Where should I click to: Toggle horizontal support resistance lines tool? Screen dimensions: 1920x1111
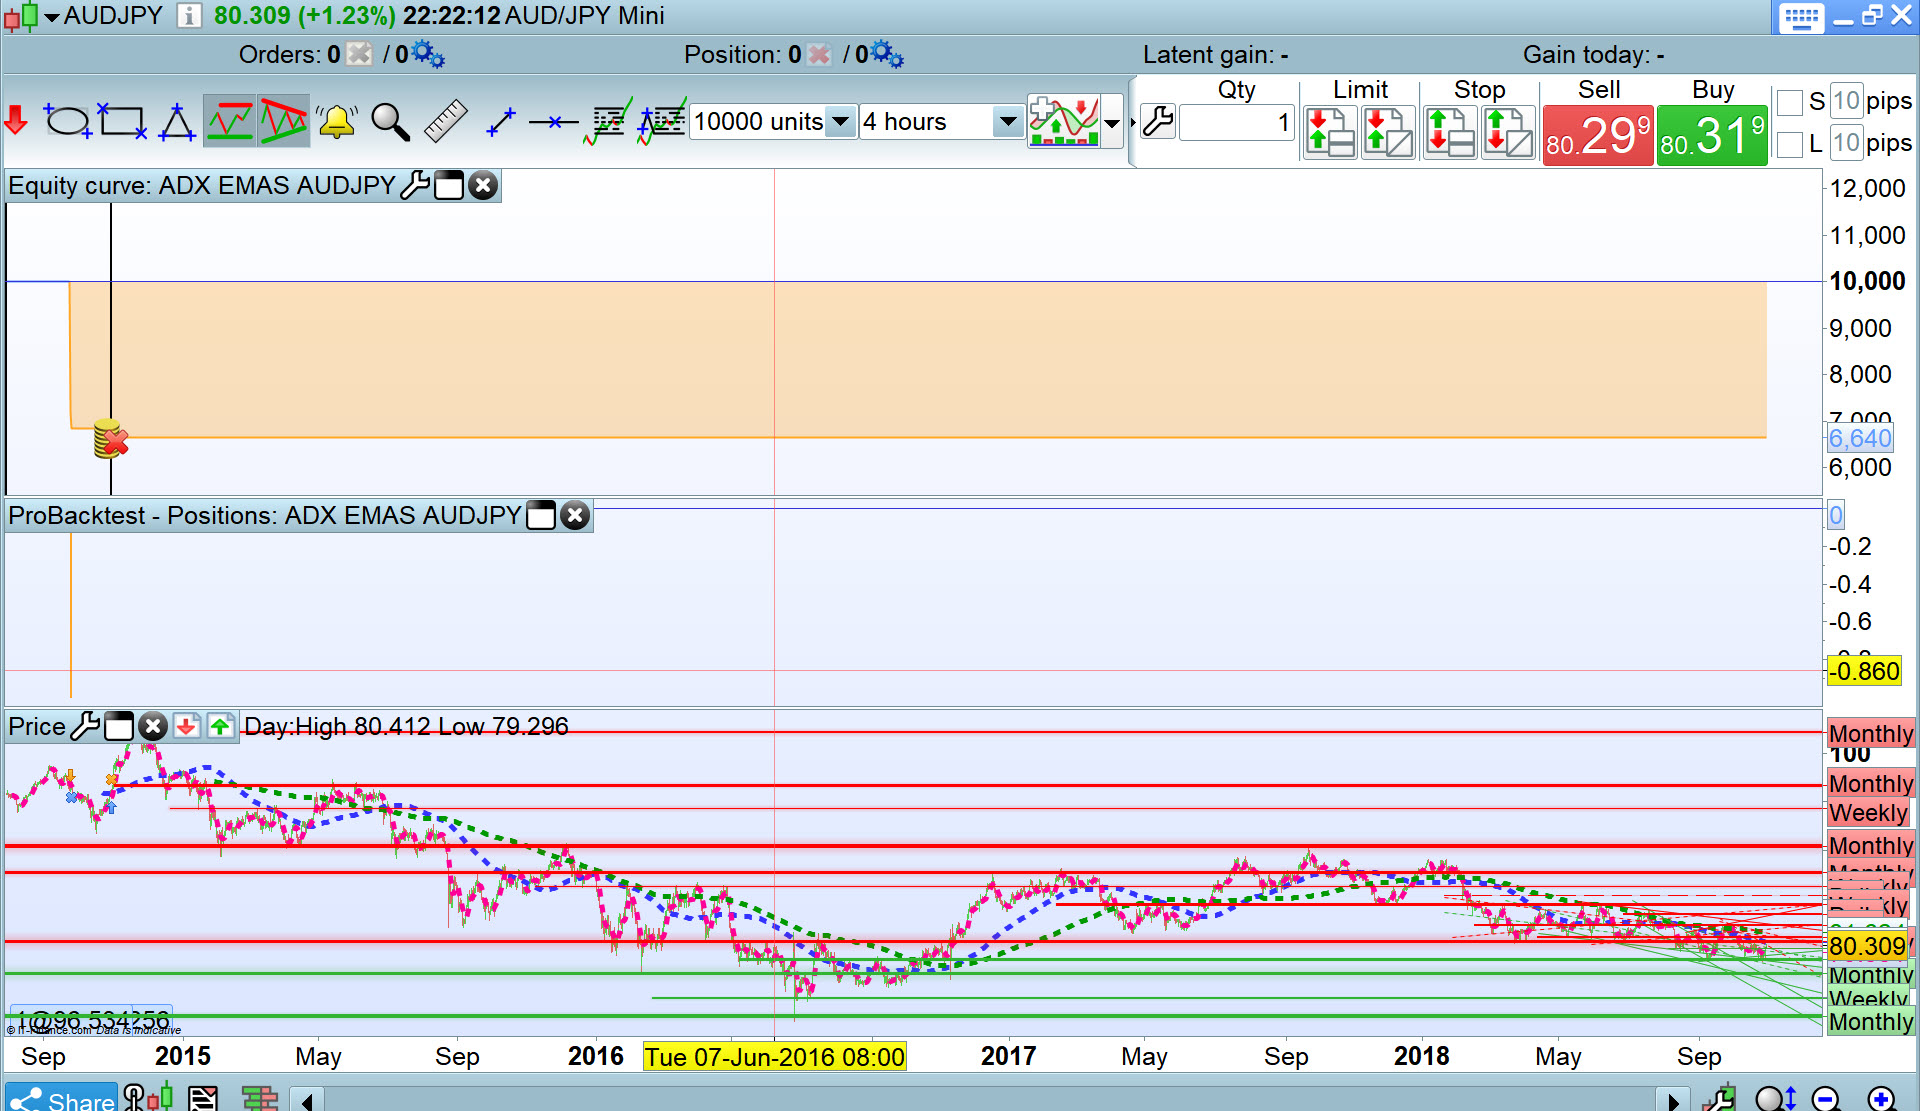[x=229, y=122]
